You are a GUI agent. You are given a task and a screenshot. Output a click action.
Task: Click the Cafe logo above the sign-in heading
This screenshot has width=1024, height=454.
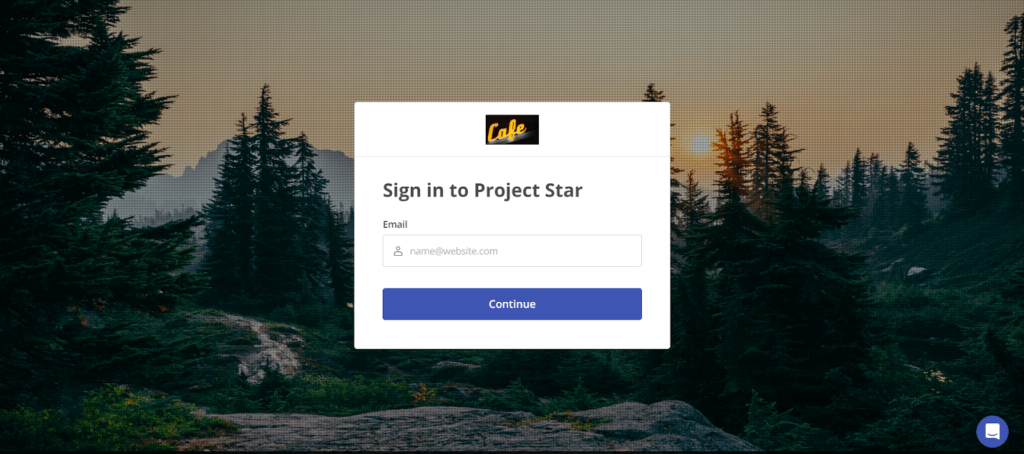coord(512,129)
